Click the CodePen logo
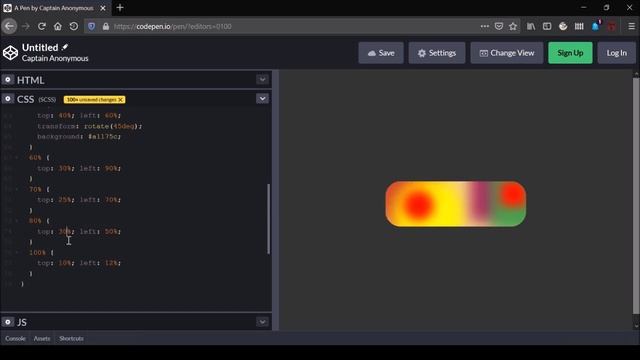Image resolution: width=640 pixels, height=360 pixels. coord(10,53)
